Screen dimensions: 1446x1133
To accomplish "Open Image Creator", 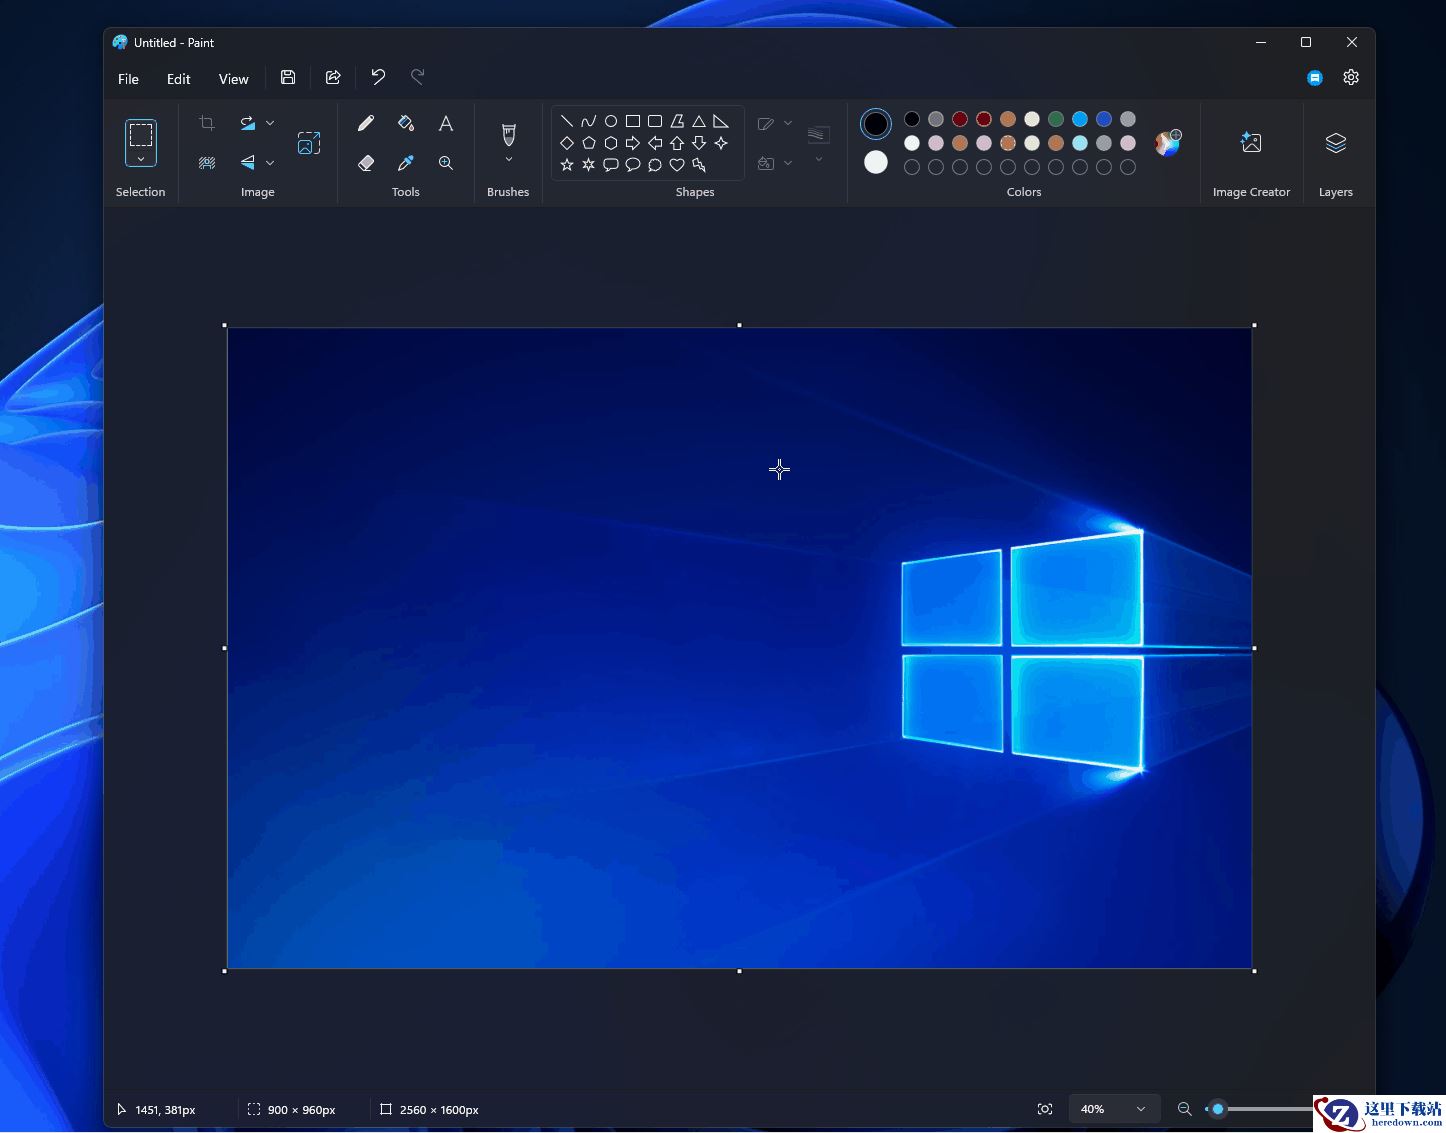I will tap(1251, 143).
